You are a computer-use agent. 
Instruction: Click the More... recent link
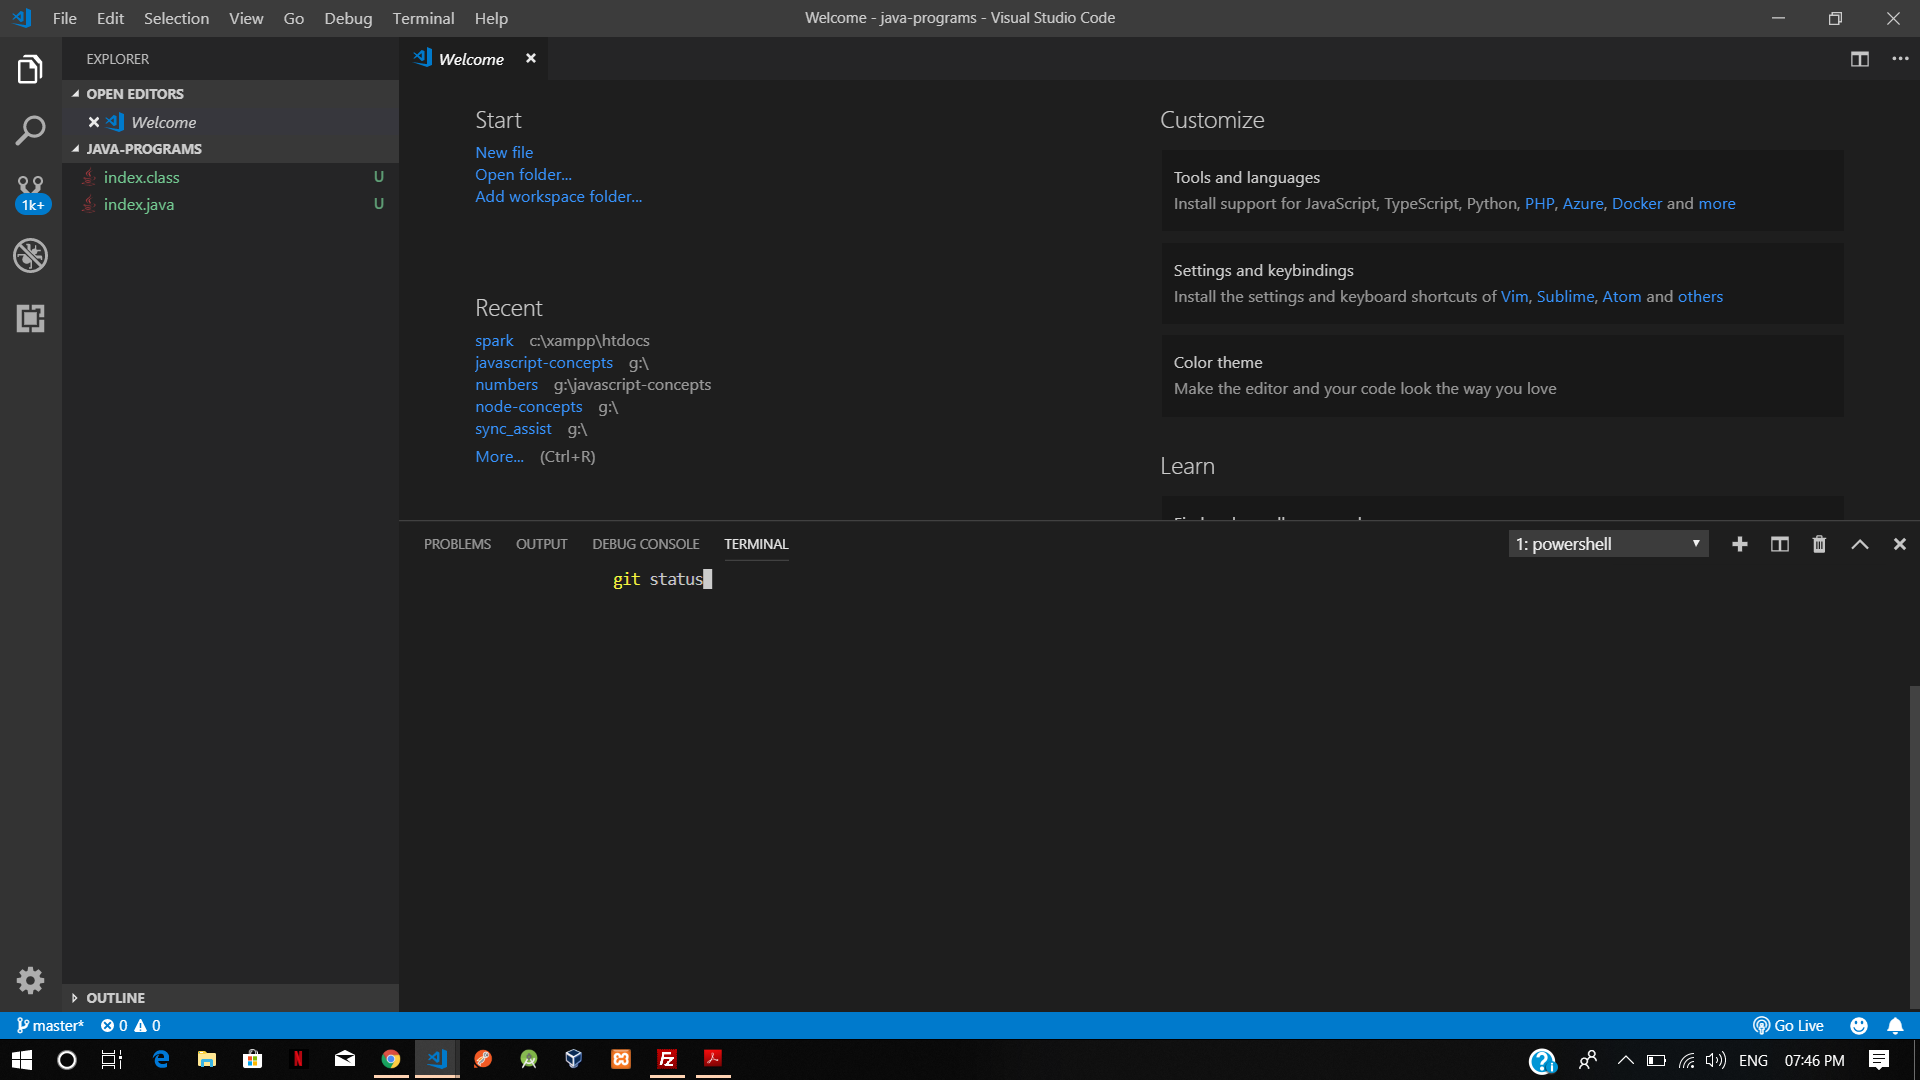[x=499, y=456]
